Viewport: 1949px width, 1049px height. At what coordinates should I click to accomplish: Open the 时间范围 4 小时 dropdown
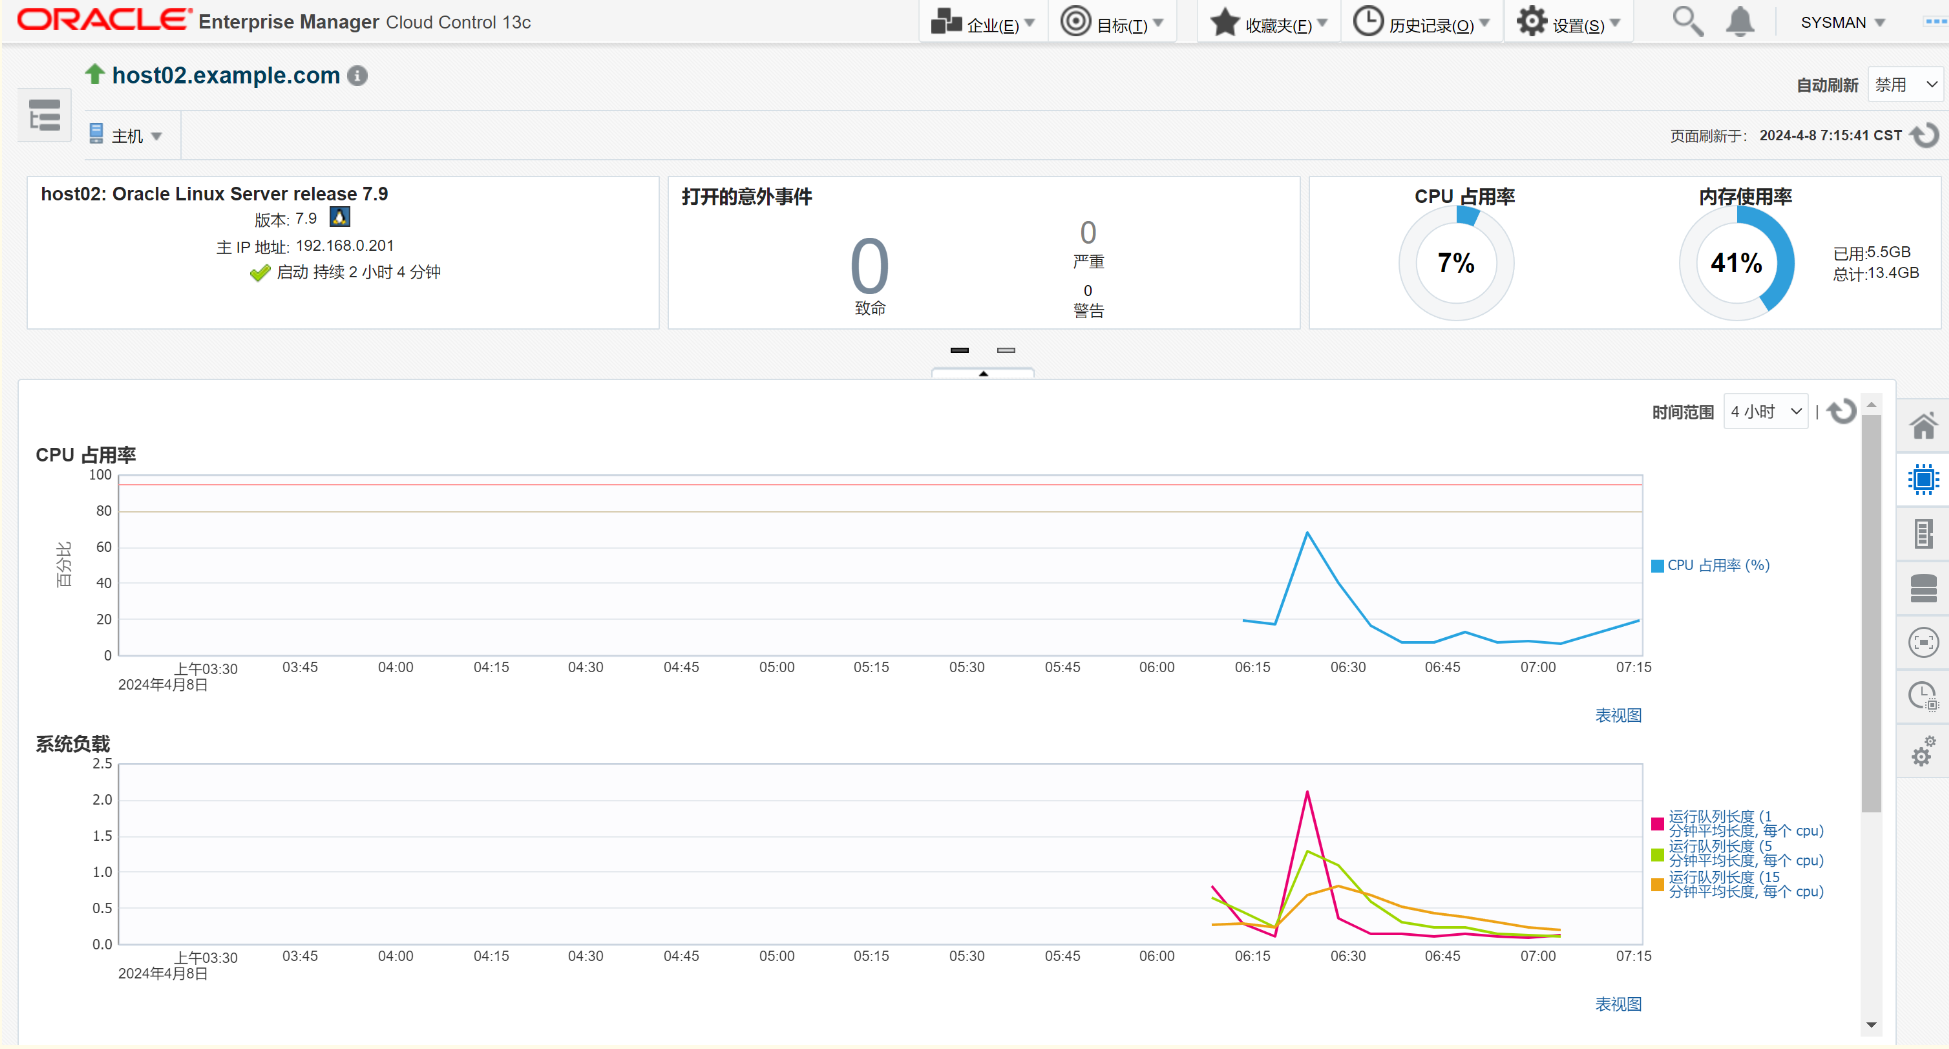point(1766,412)
